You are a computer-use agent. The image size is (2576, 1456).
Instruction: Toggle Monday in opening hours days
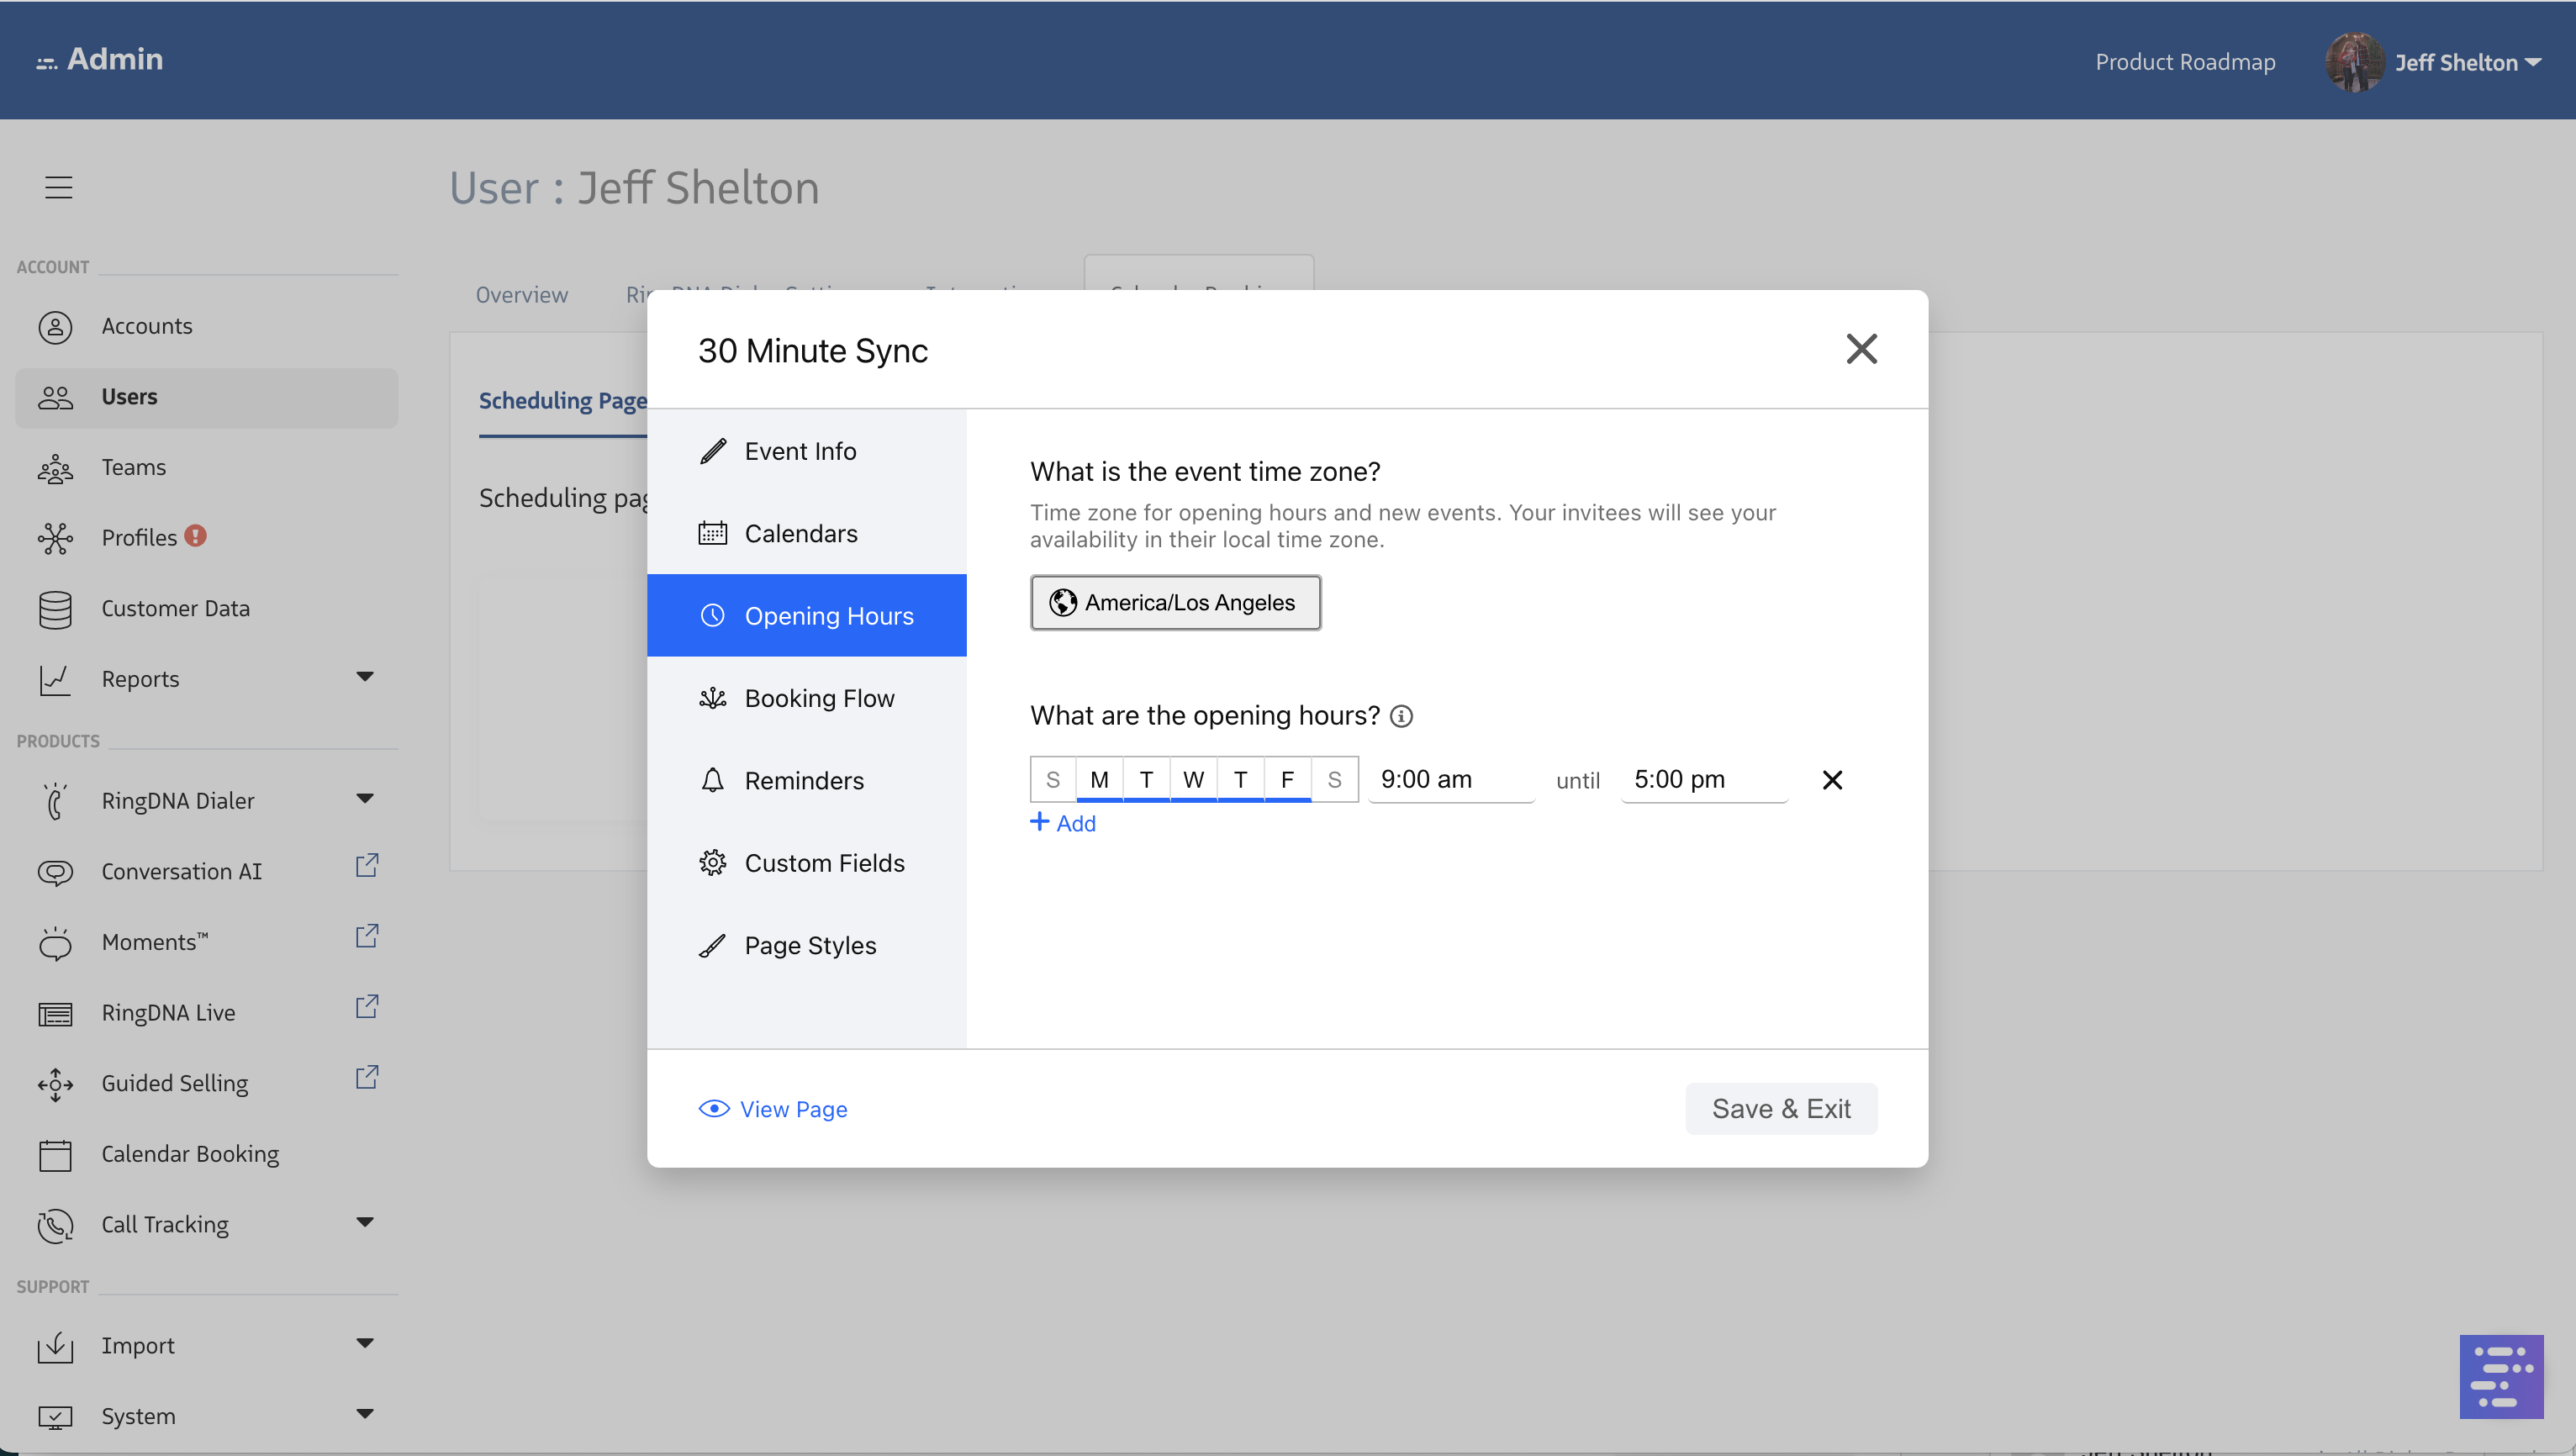(x=1099, y=780)
